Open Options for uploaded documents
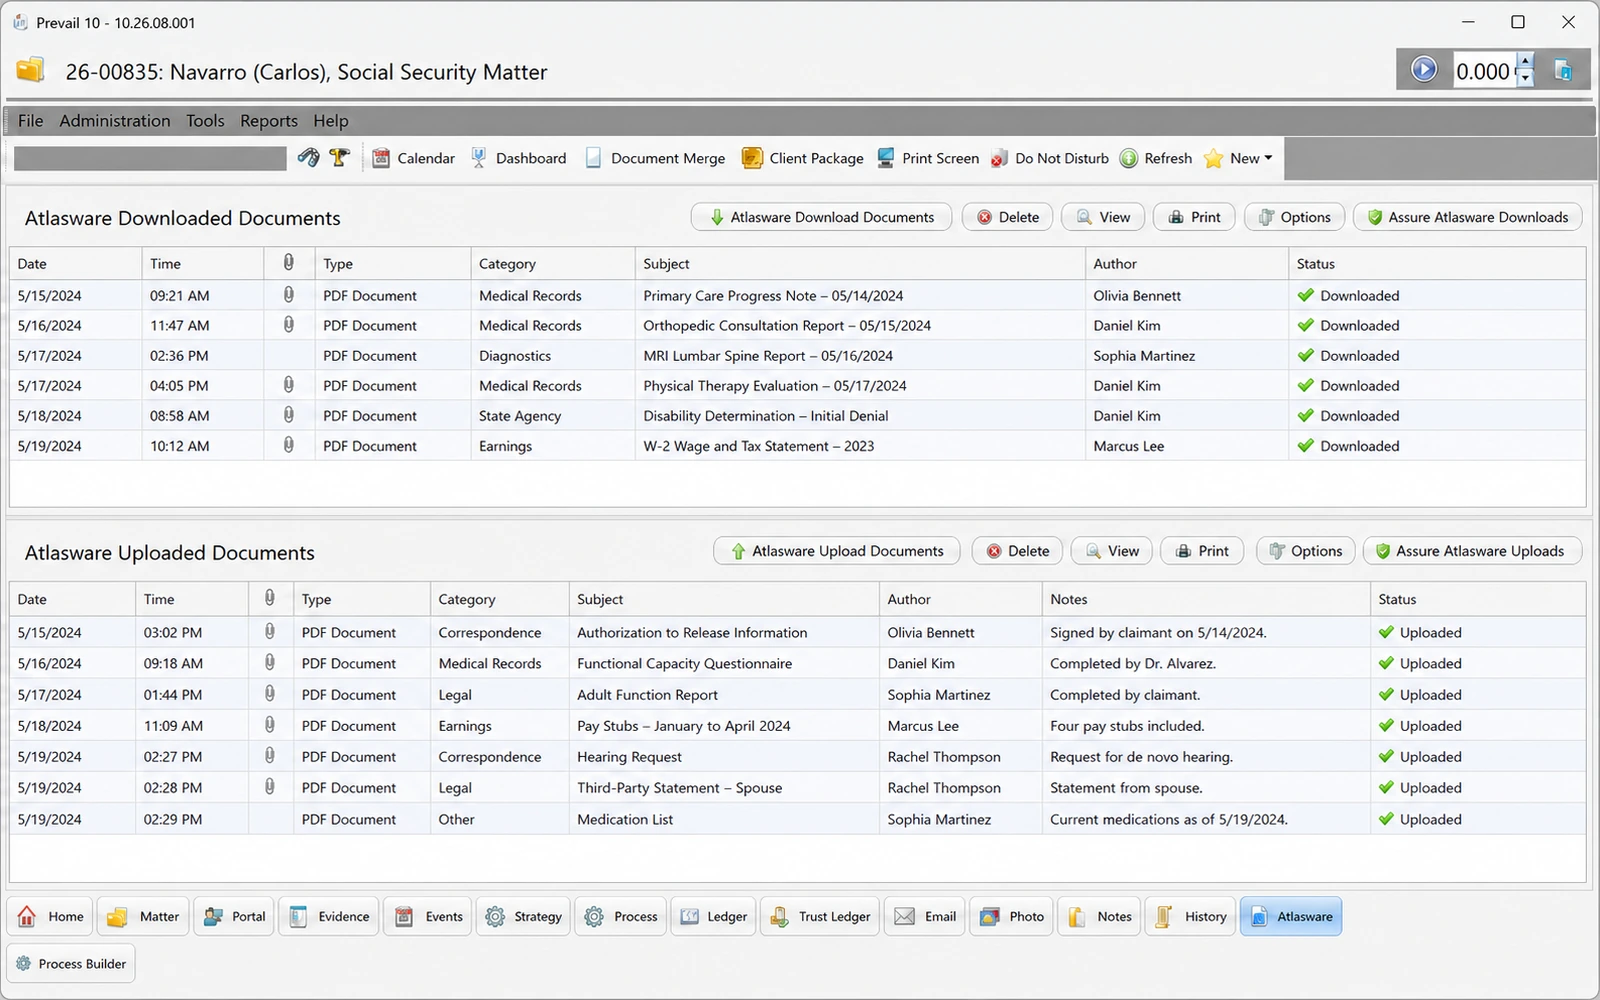This screenshot has height=1000, width=1600. (1306, 551)
